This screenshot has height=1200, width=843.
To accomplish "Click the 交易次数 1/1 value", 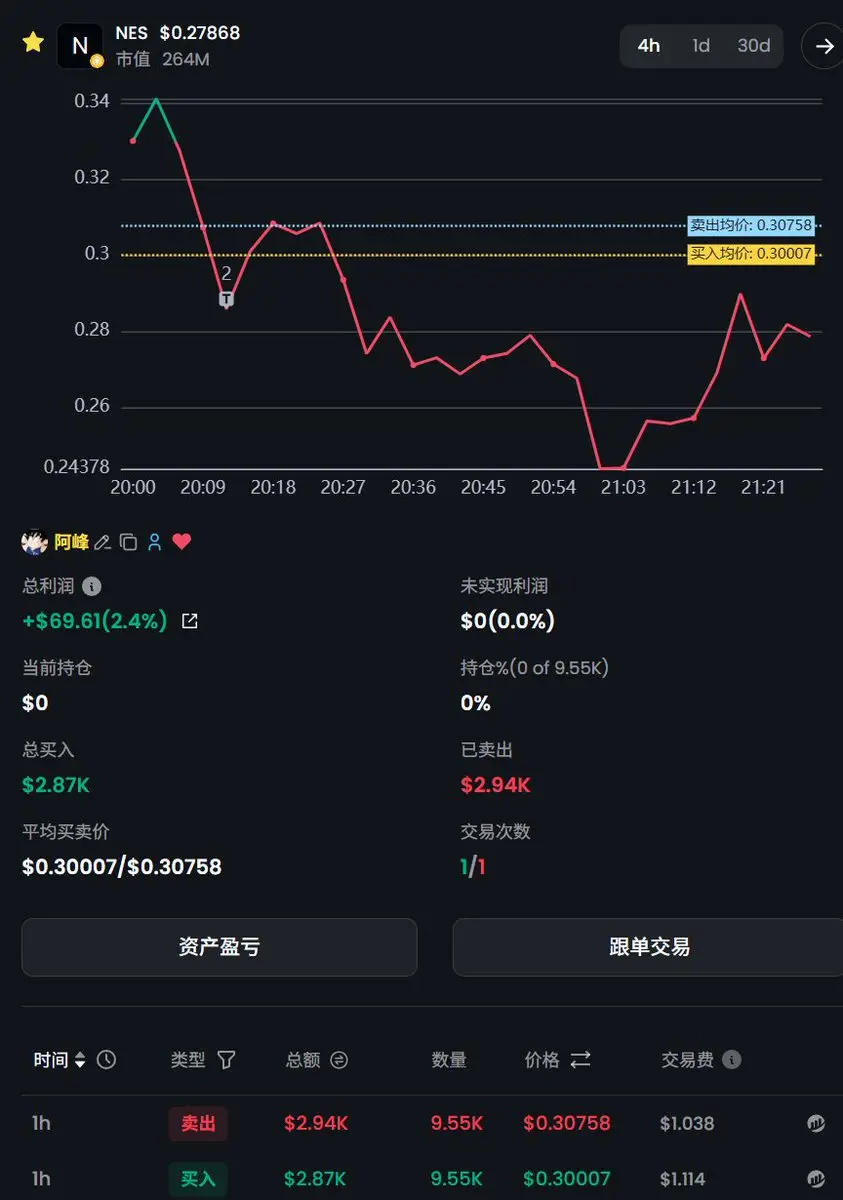I will pyautogui.click(x=473, y=867).
